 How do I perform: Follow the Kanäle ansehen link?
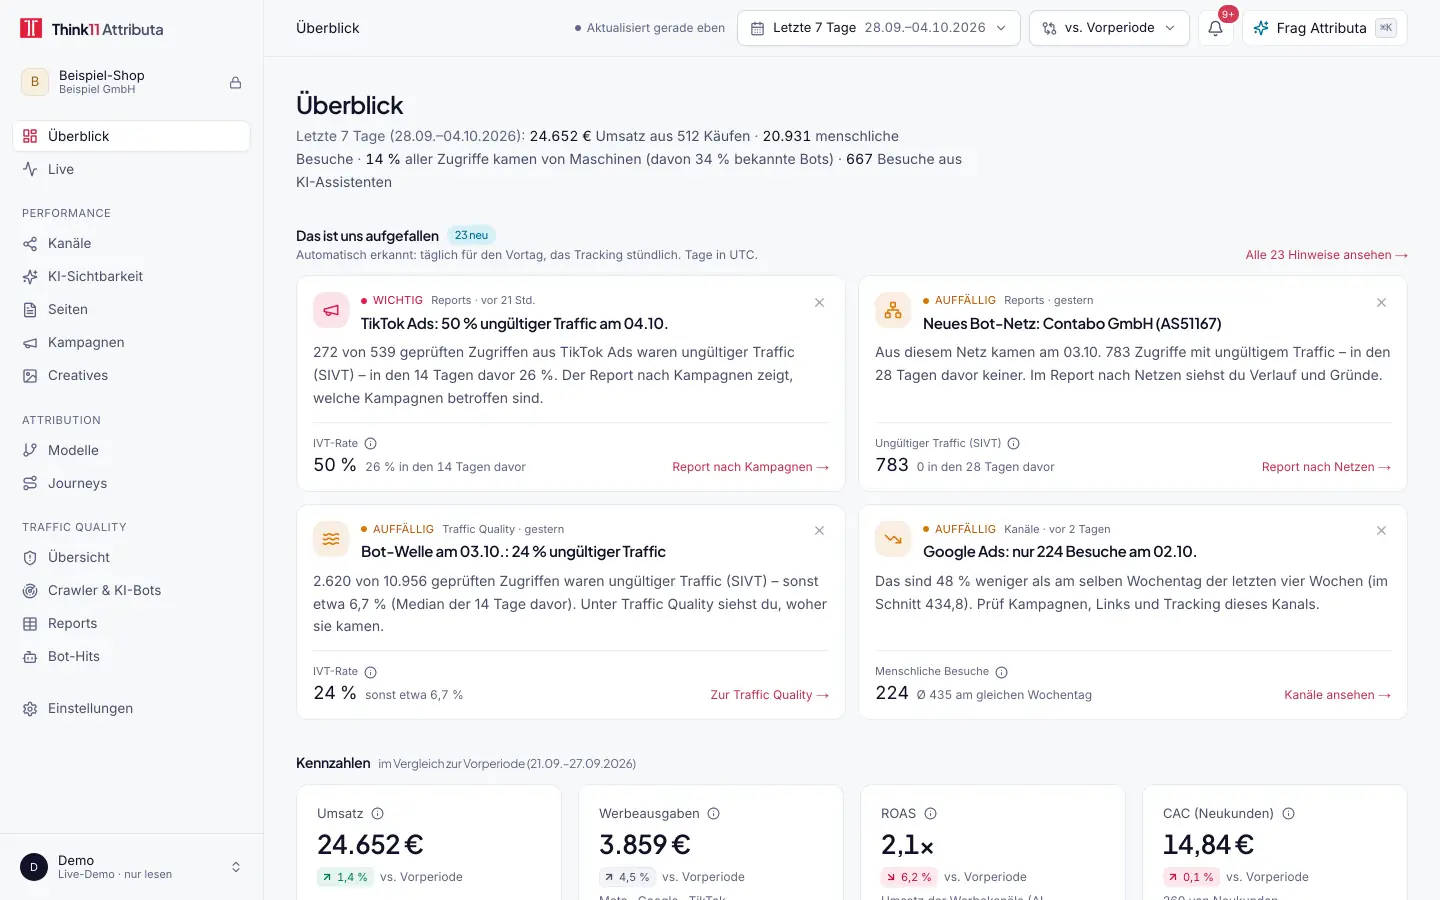1337,695
